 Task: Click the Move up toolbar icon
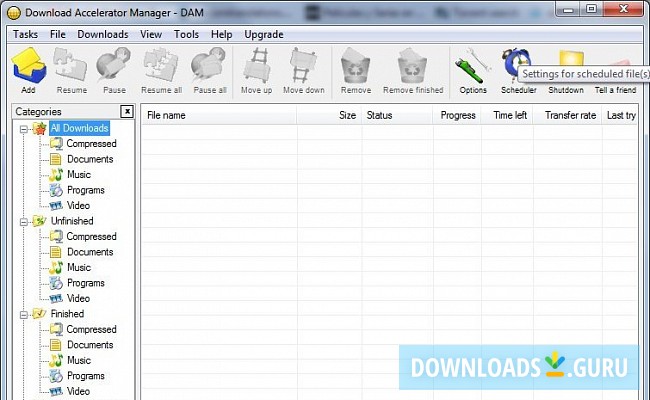[x=257, y=65]
